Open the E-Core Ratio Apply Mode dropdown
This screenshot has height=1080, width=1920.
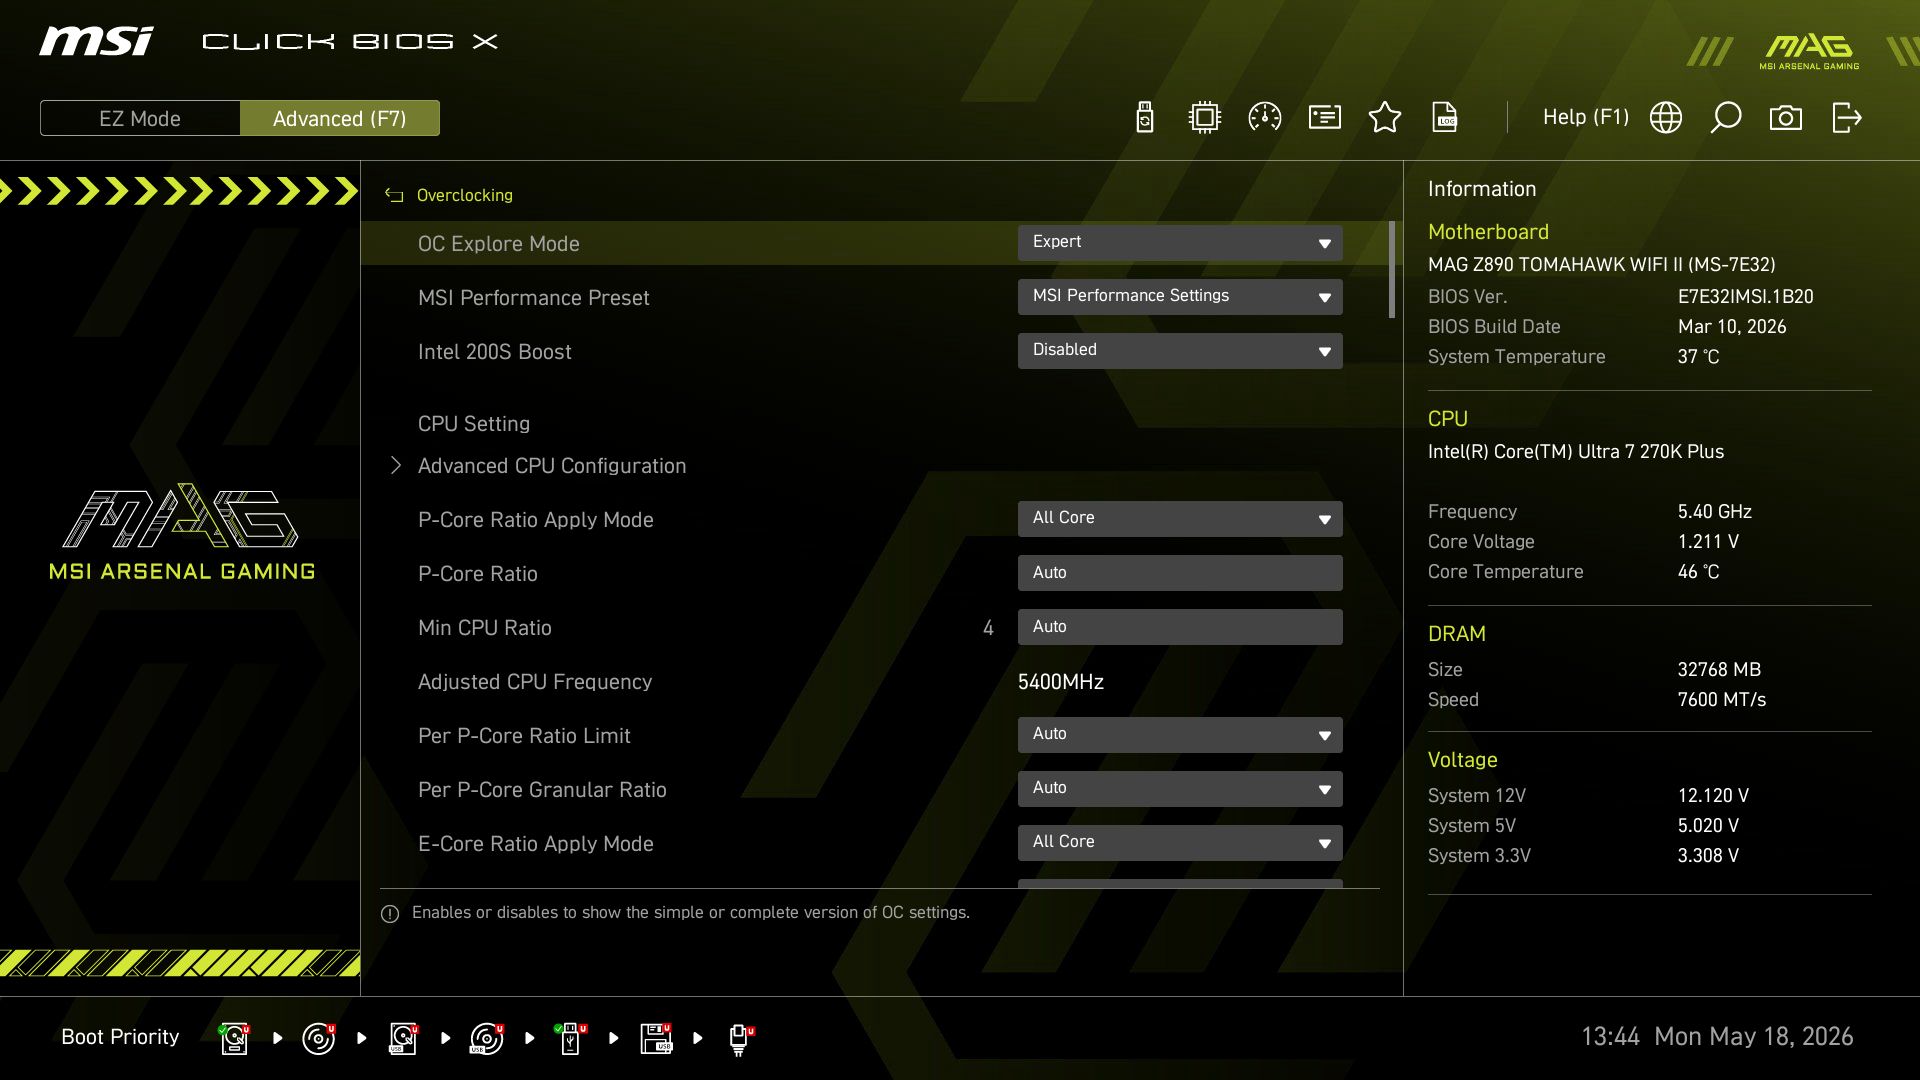point(1180,843)
